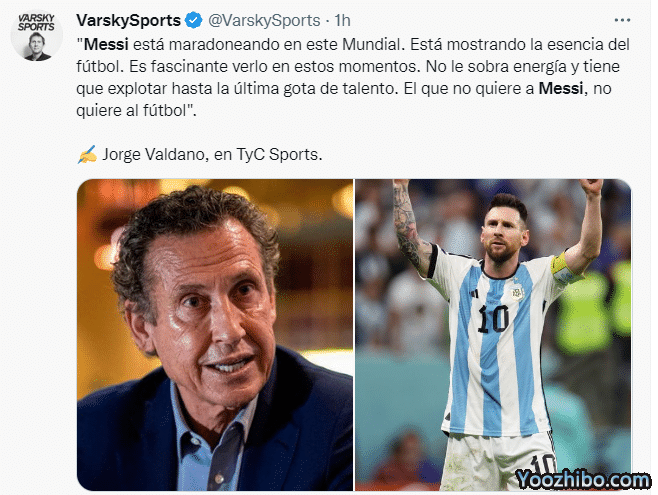Screen dimensions: 658x495
Task: Open the three-dot more options menu
Action: coord(622,20)
